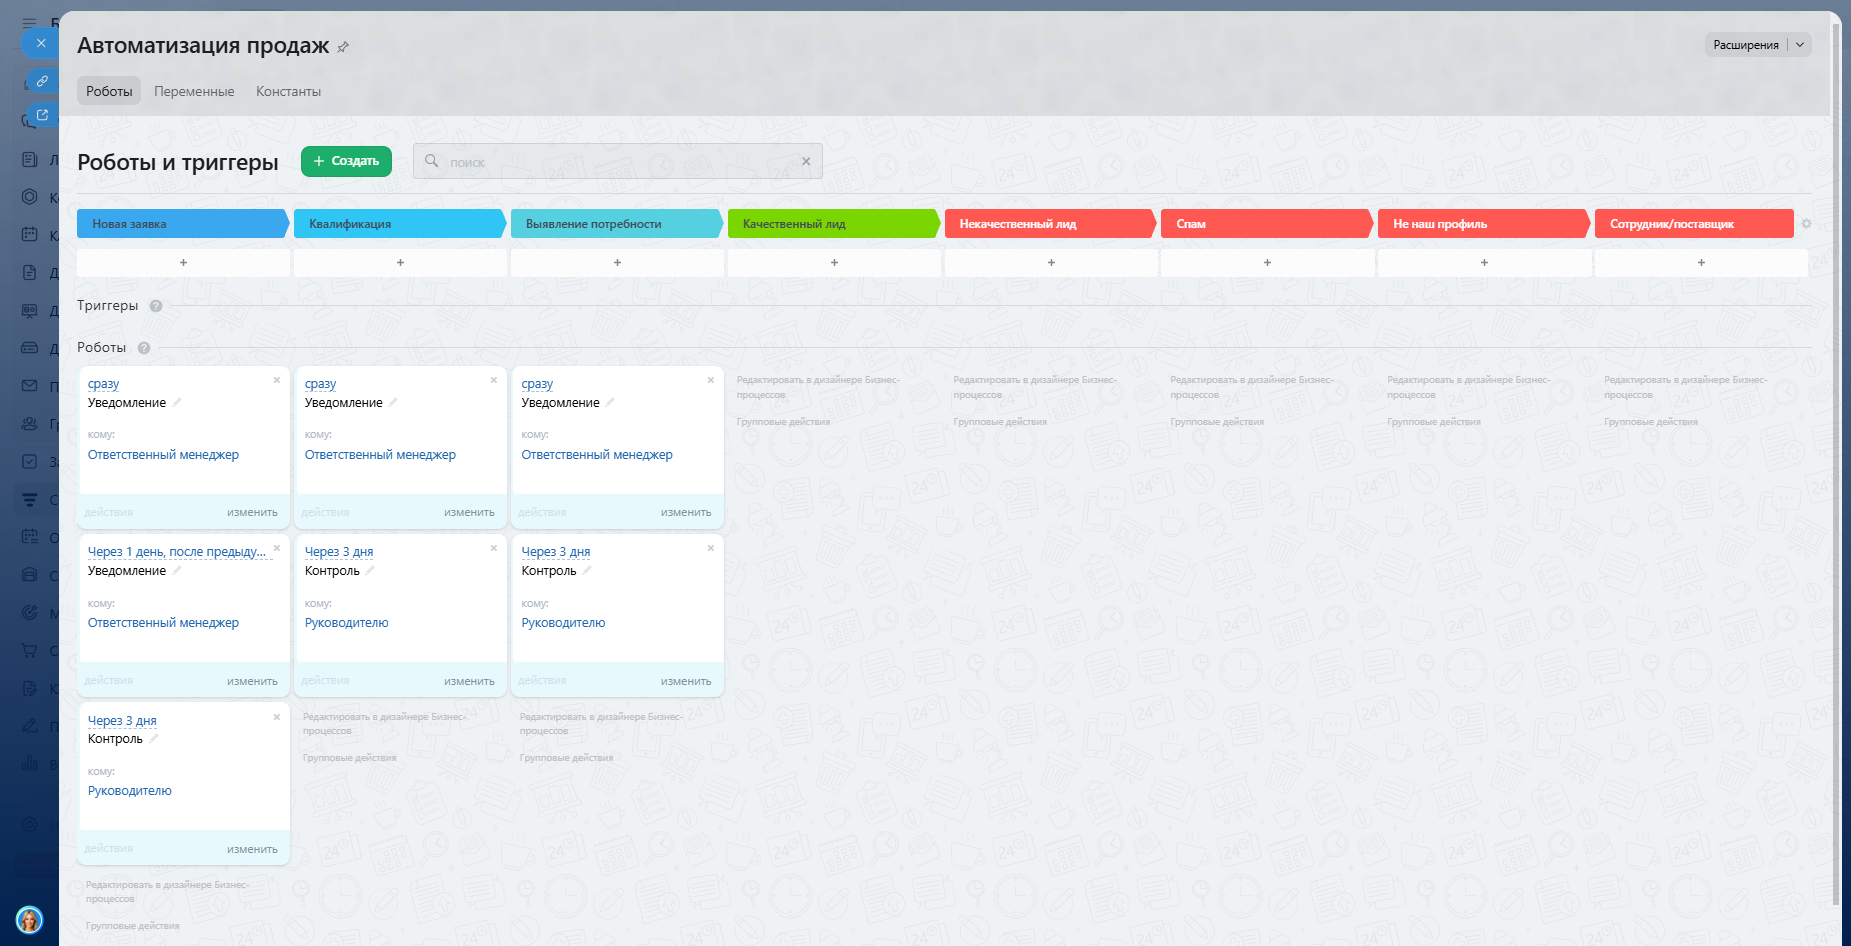1851x946 pixels.
Task: Clear the search field with the X icon
Action: [806, 161]
